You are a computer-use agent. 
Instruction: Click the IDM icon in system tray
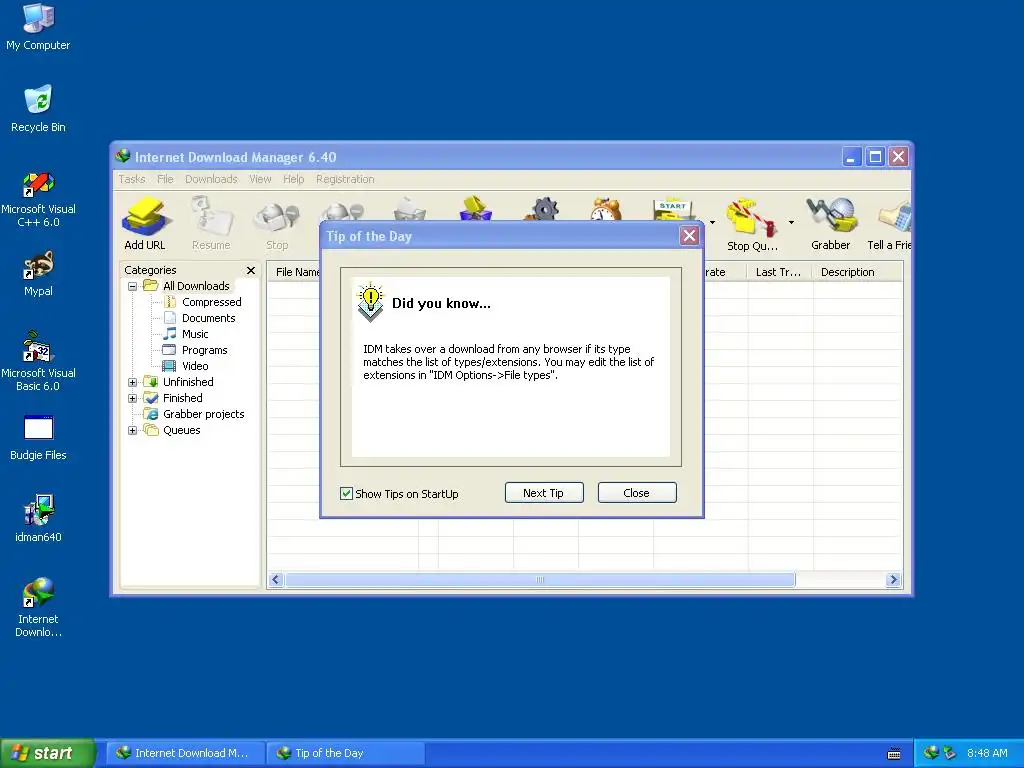(x=931, y=753)
